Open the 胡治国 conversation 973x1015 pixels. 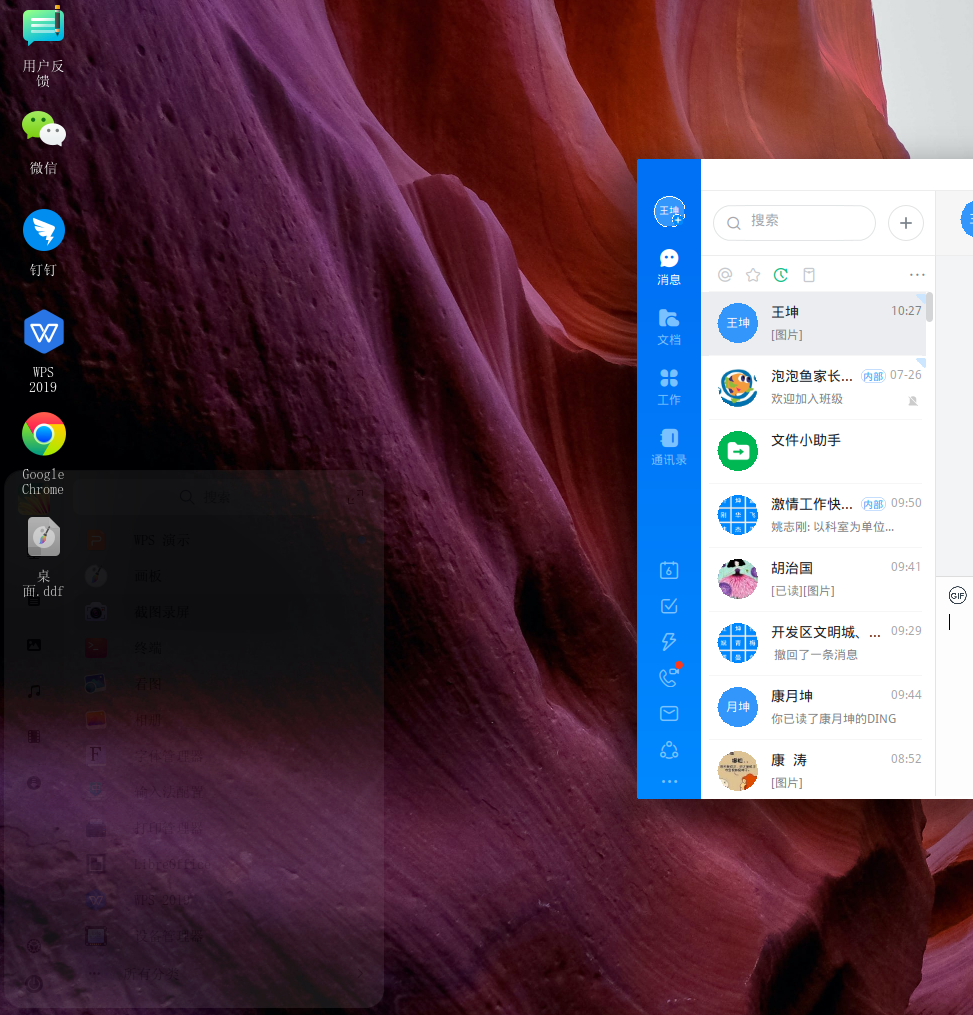click(814, 579)
